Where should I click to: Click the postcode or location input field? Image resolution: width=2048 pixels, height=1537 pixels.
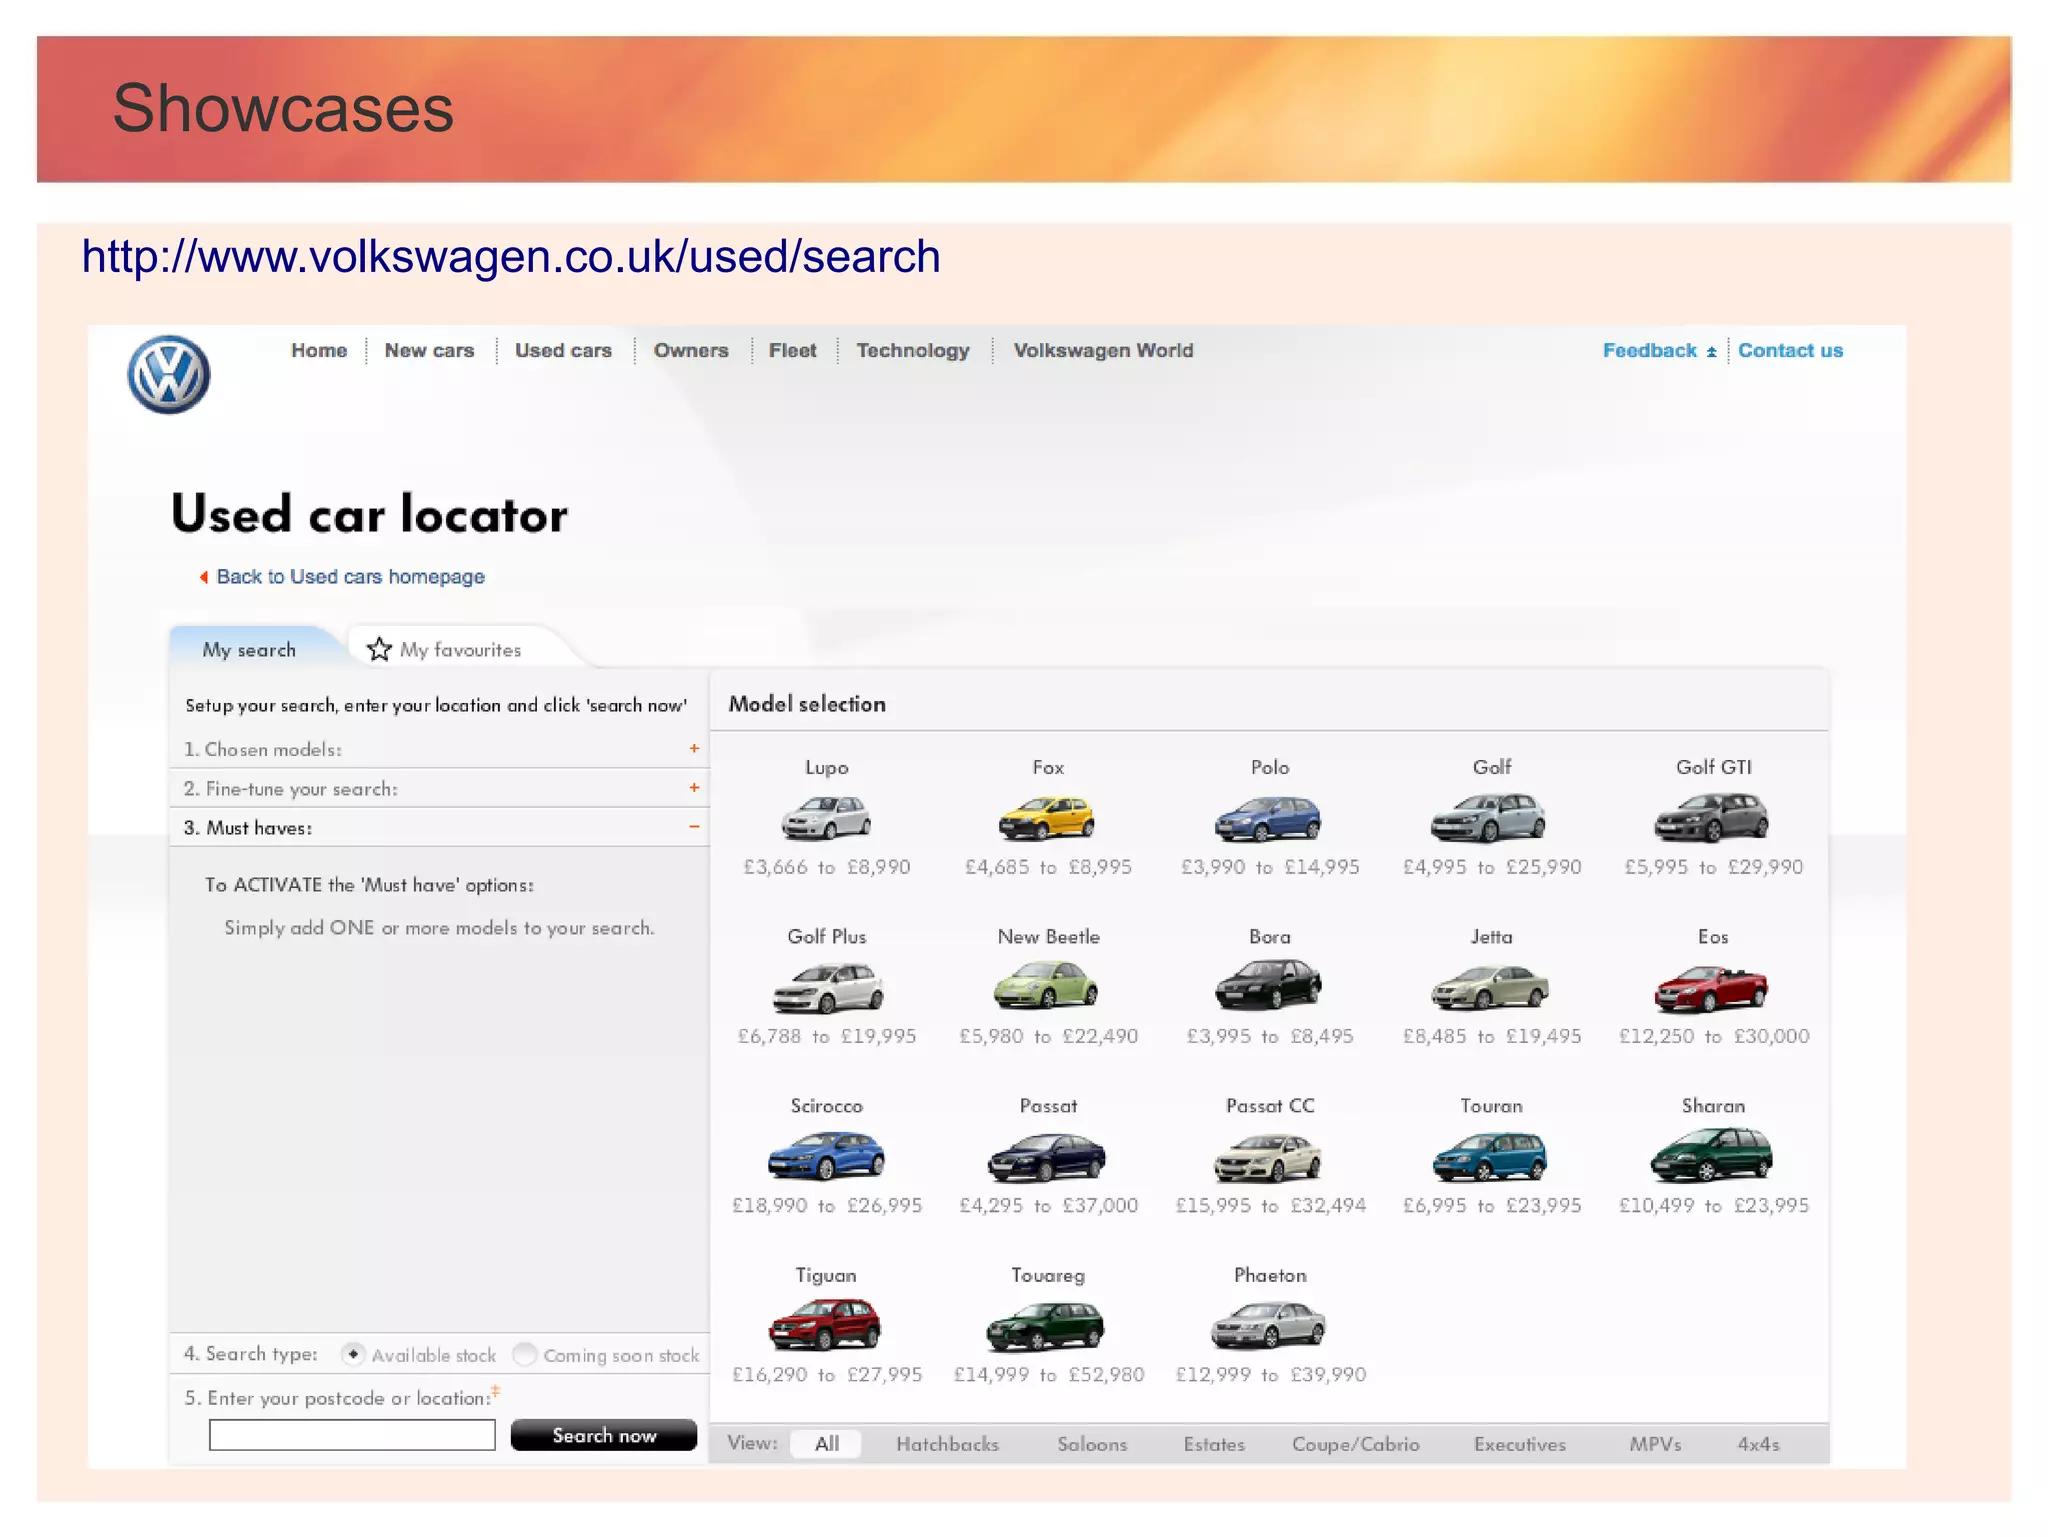pyautogui.click(x=352, y=1435)
